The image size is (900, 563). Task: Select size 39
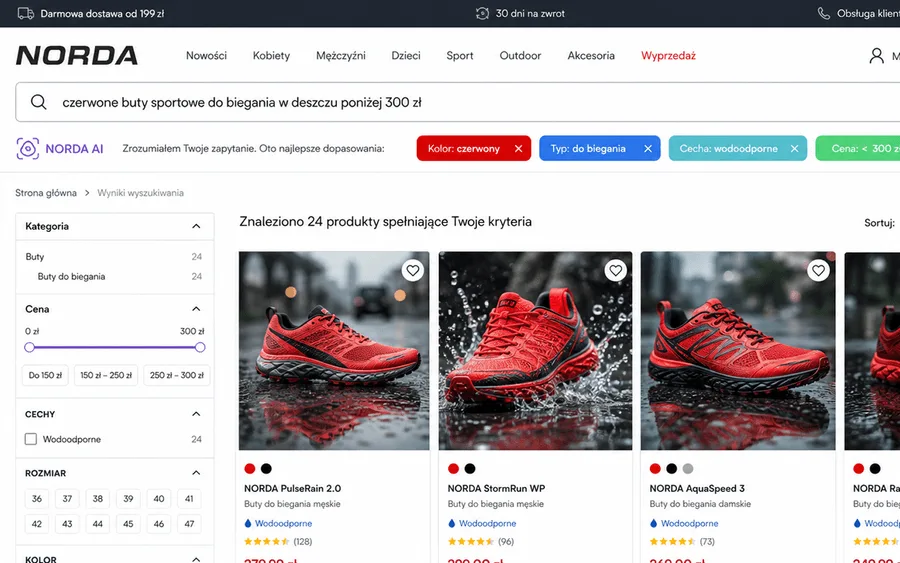click(128, 499)
